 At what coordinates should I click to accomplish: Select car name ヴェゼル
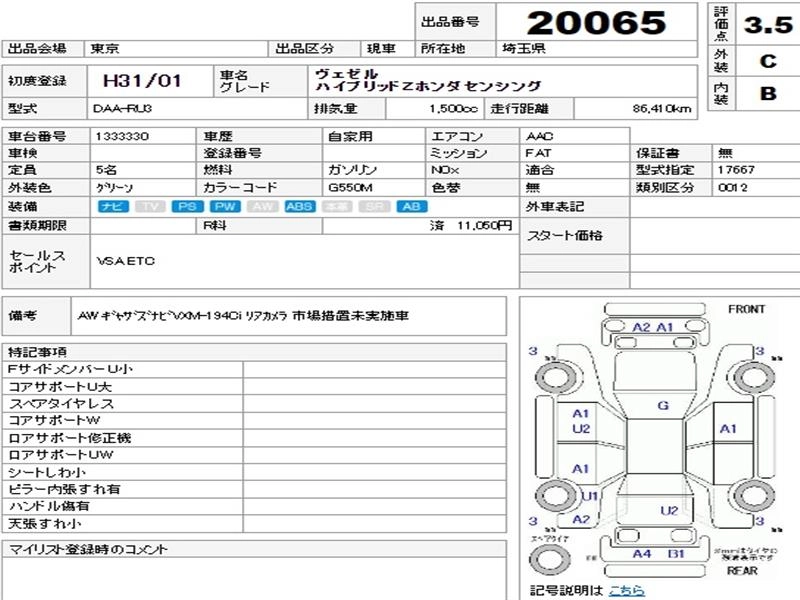(346, 74)
